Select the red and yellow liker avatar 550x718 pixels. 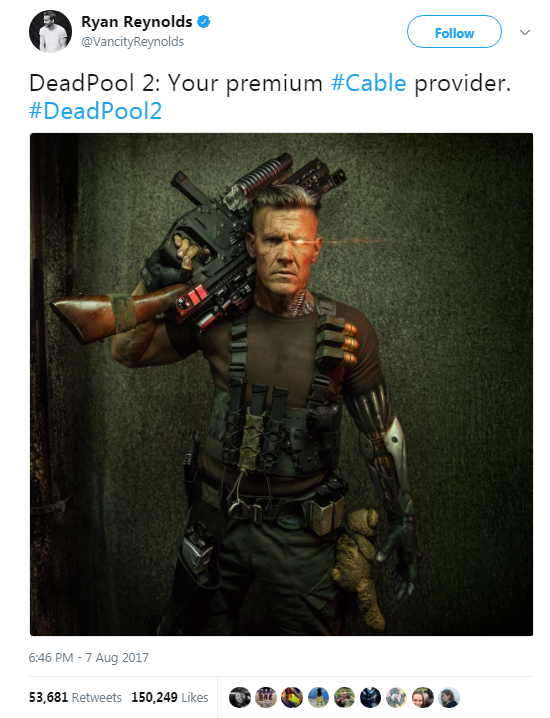click(292, 697)
